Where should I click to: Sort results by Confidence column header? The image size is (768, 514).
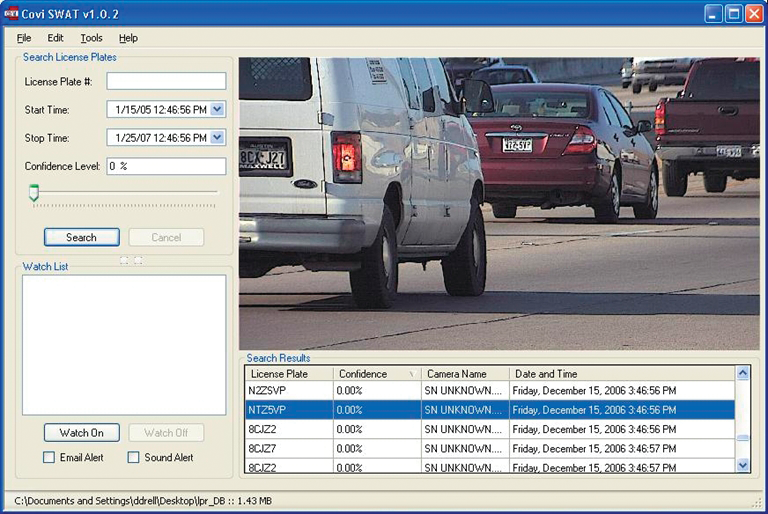coord(377,374)
